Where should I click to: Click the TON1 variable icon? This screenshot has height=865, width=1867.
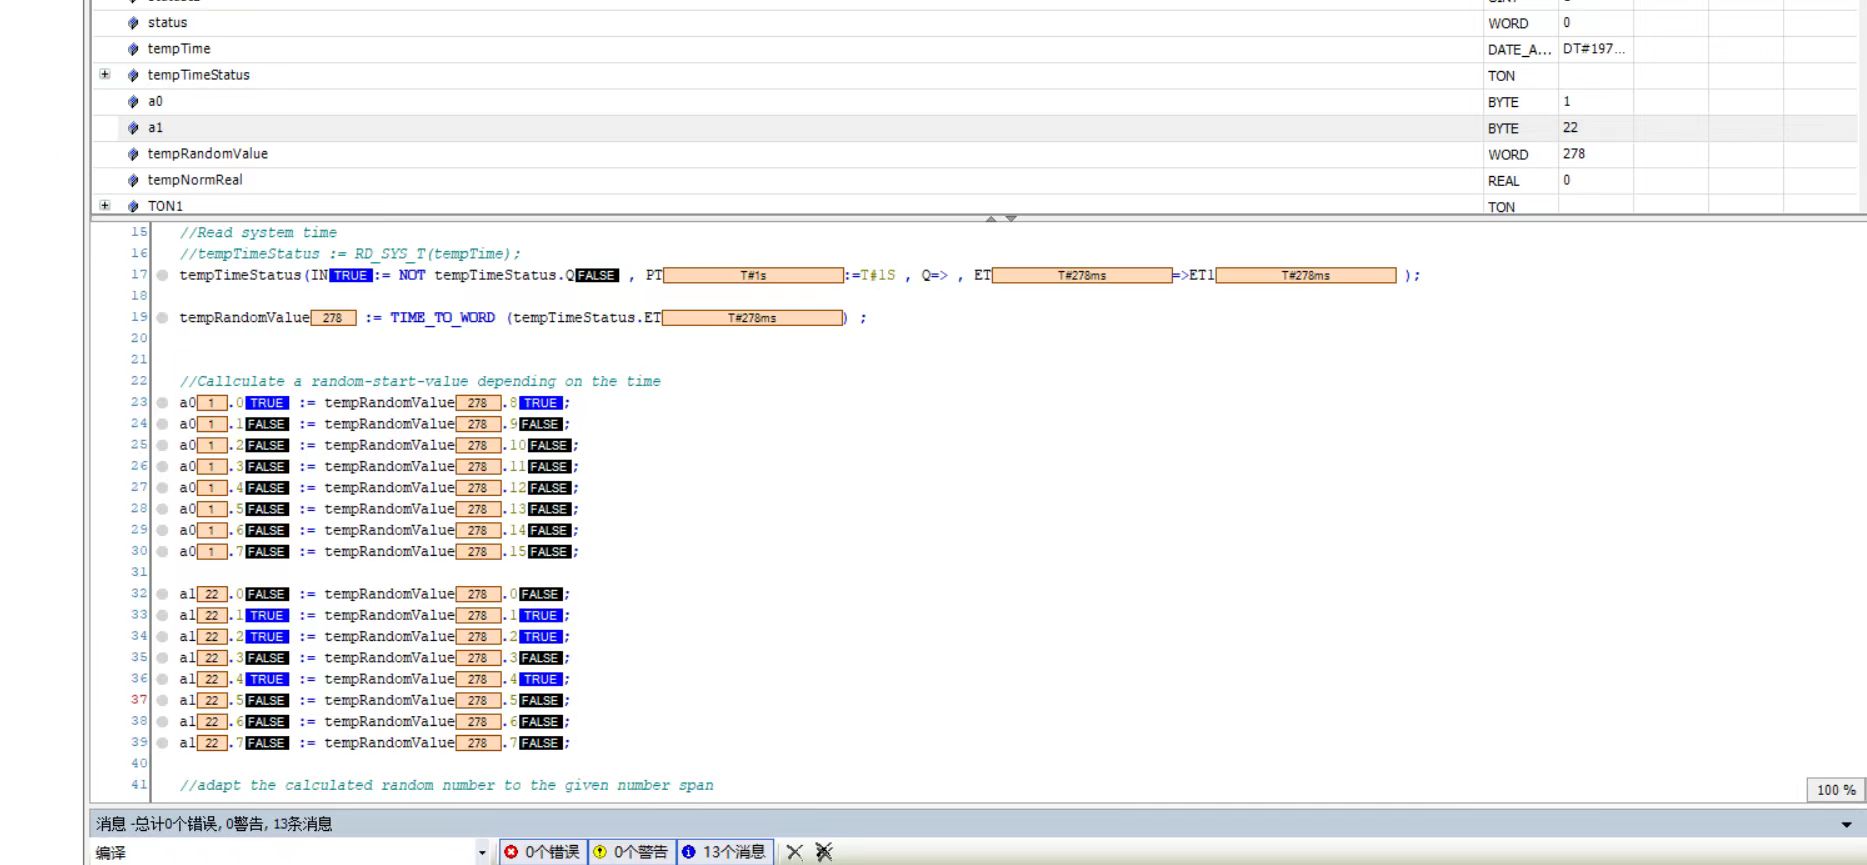(133, 206)
